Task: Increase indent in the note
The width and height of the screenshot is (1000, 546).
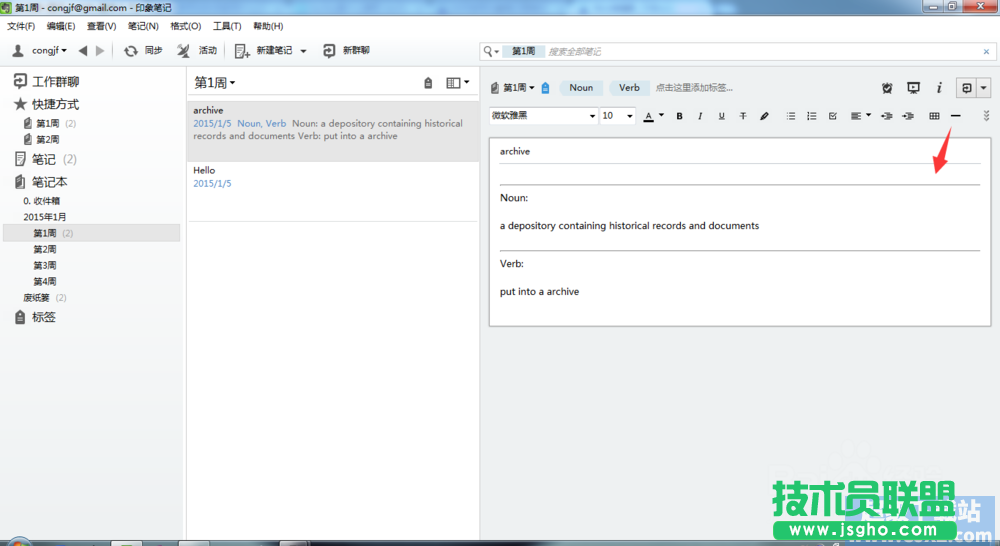Action: (x=908, y=116)
